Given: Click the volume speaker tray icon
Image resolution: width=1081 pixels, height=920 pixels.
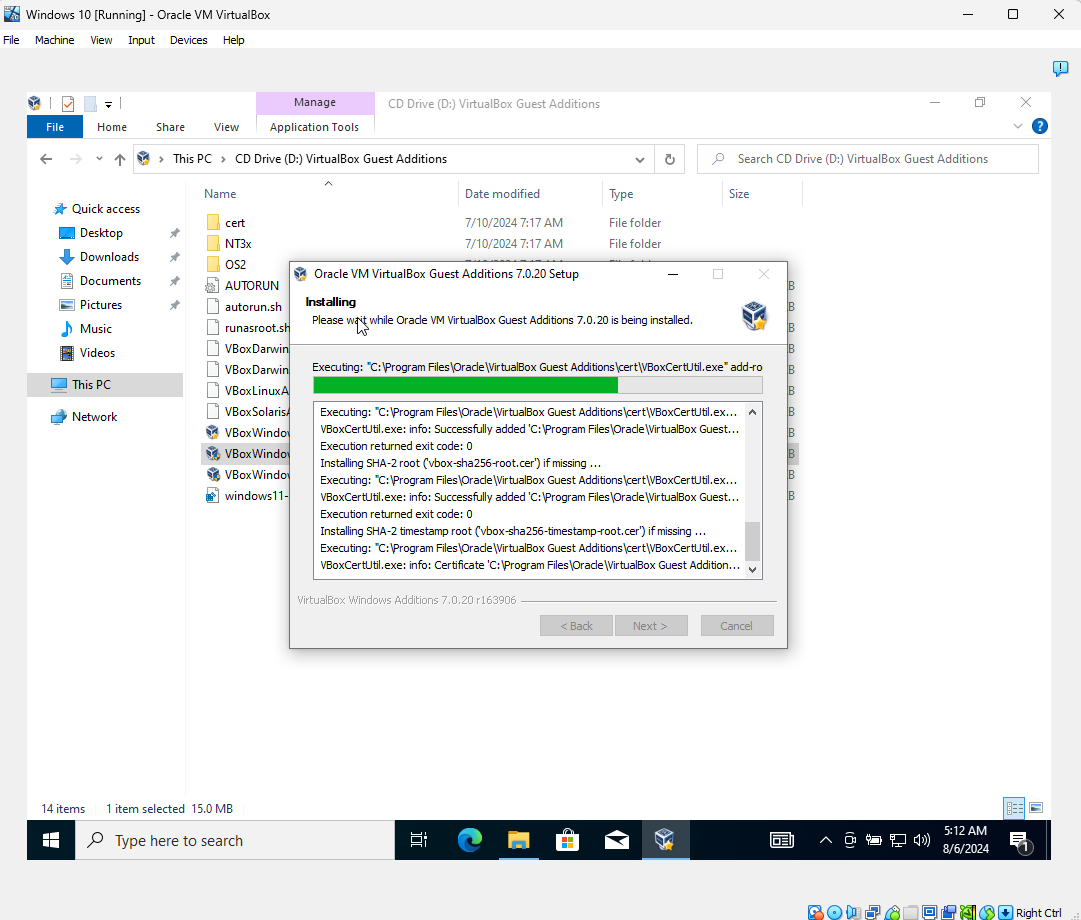Looking at the screenshot, I should [922, 840].
